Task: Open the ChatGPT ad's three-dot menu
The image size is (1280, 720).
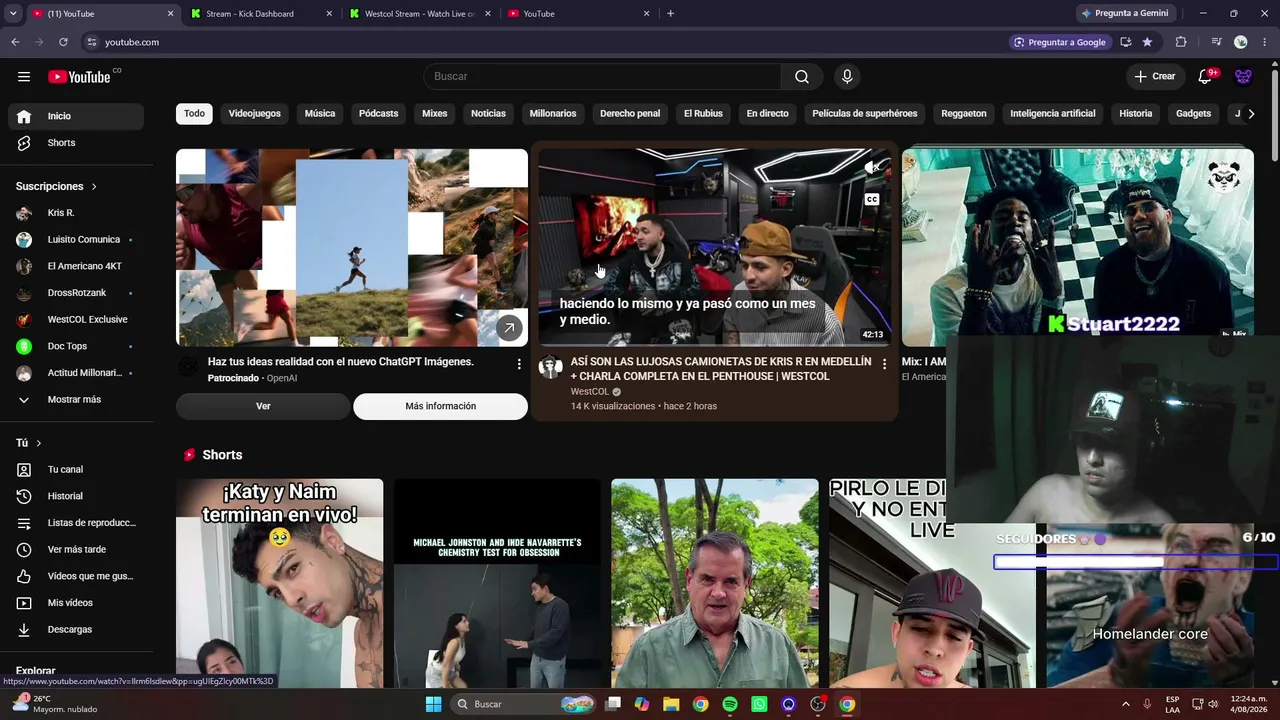Action: pos(519,364)
